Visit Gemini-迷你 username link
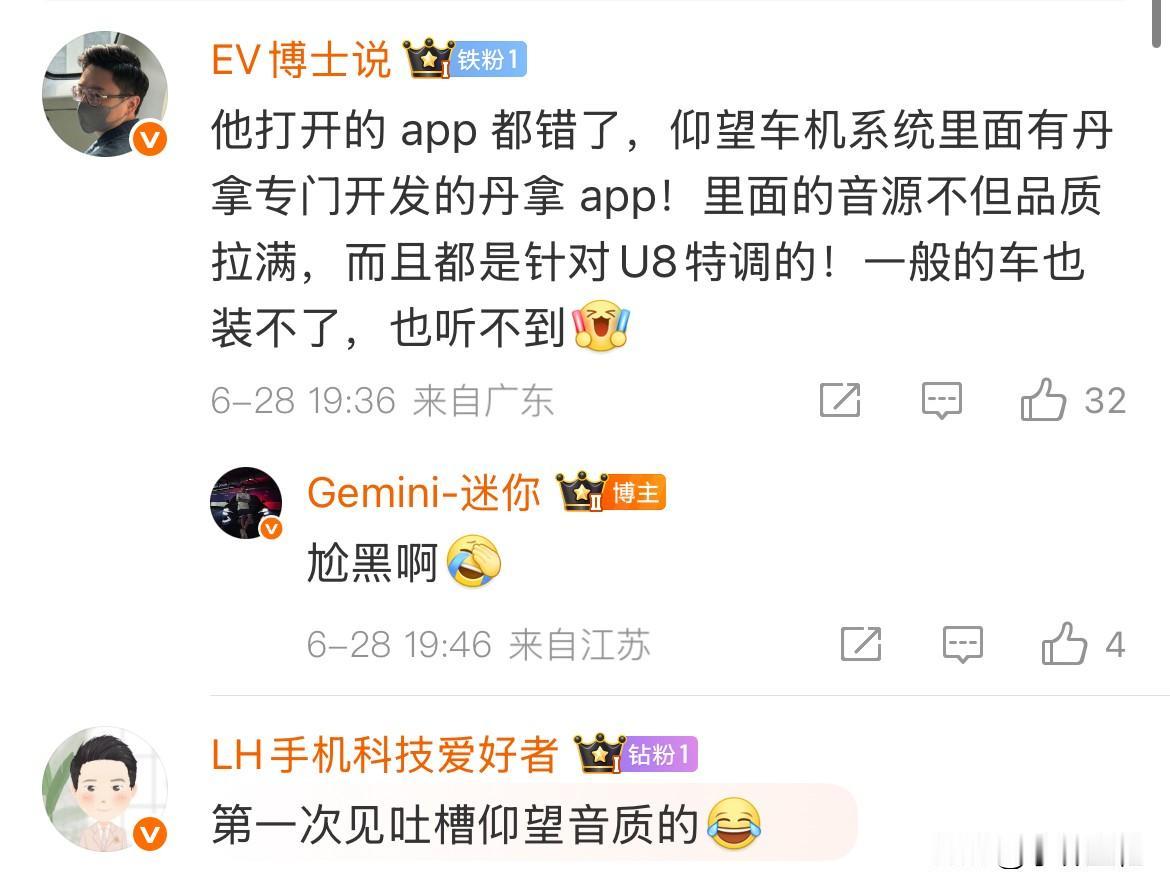This screenshot has width=1170, height=892. [x=424, y=493]
